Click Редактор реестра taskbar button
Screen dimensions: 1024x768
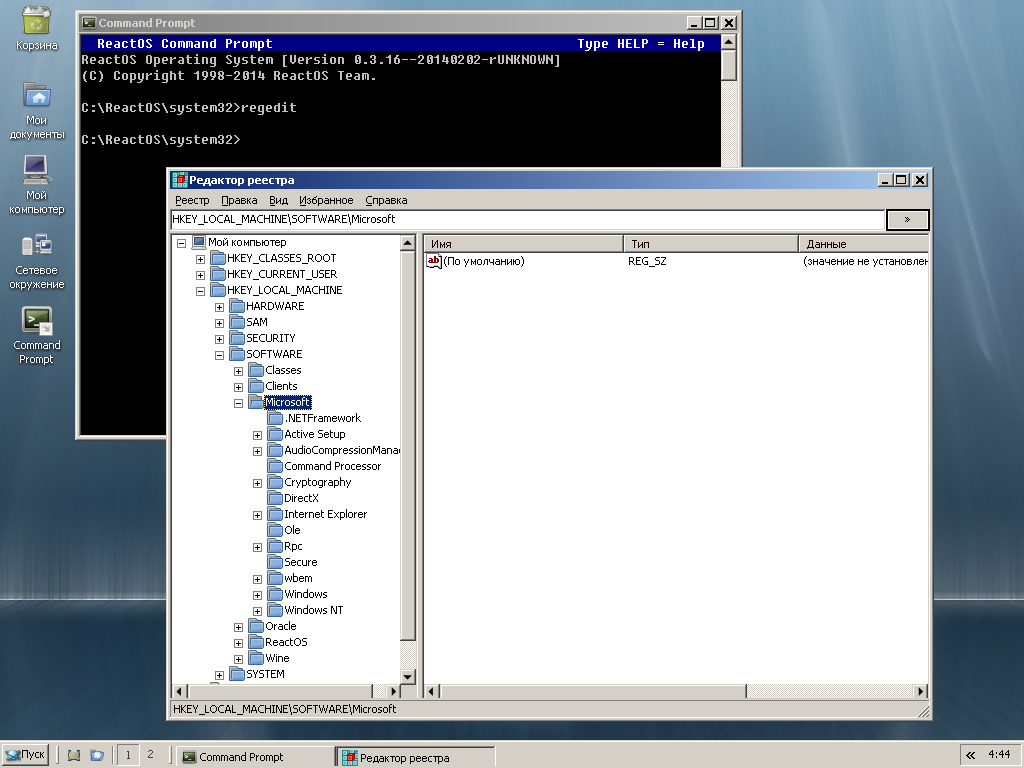(417, 757)
